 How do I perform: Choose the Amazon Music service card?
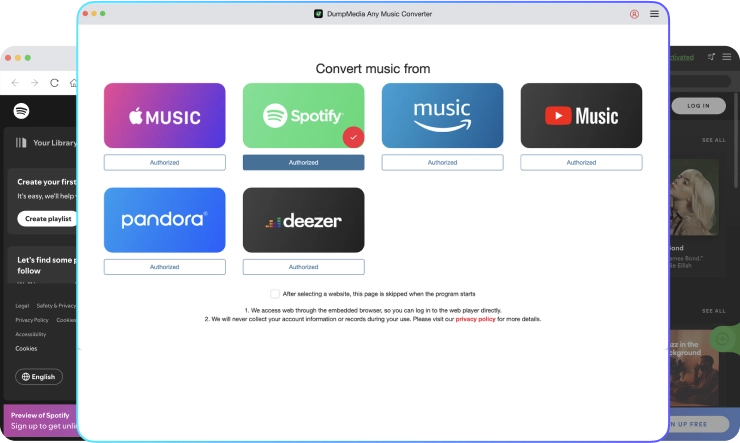442,116
